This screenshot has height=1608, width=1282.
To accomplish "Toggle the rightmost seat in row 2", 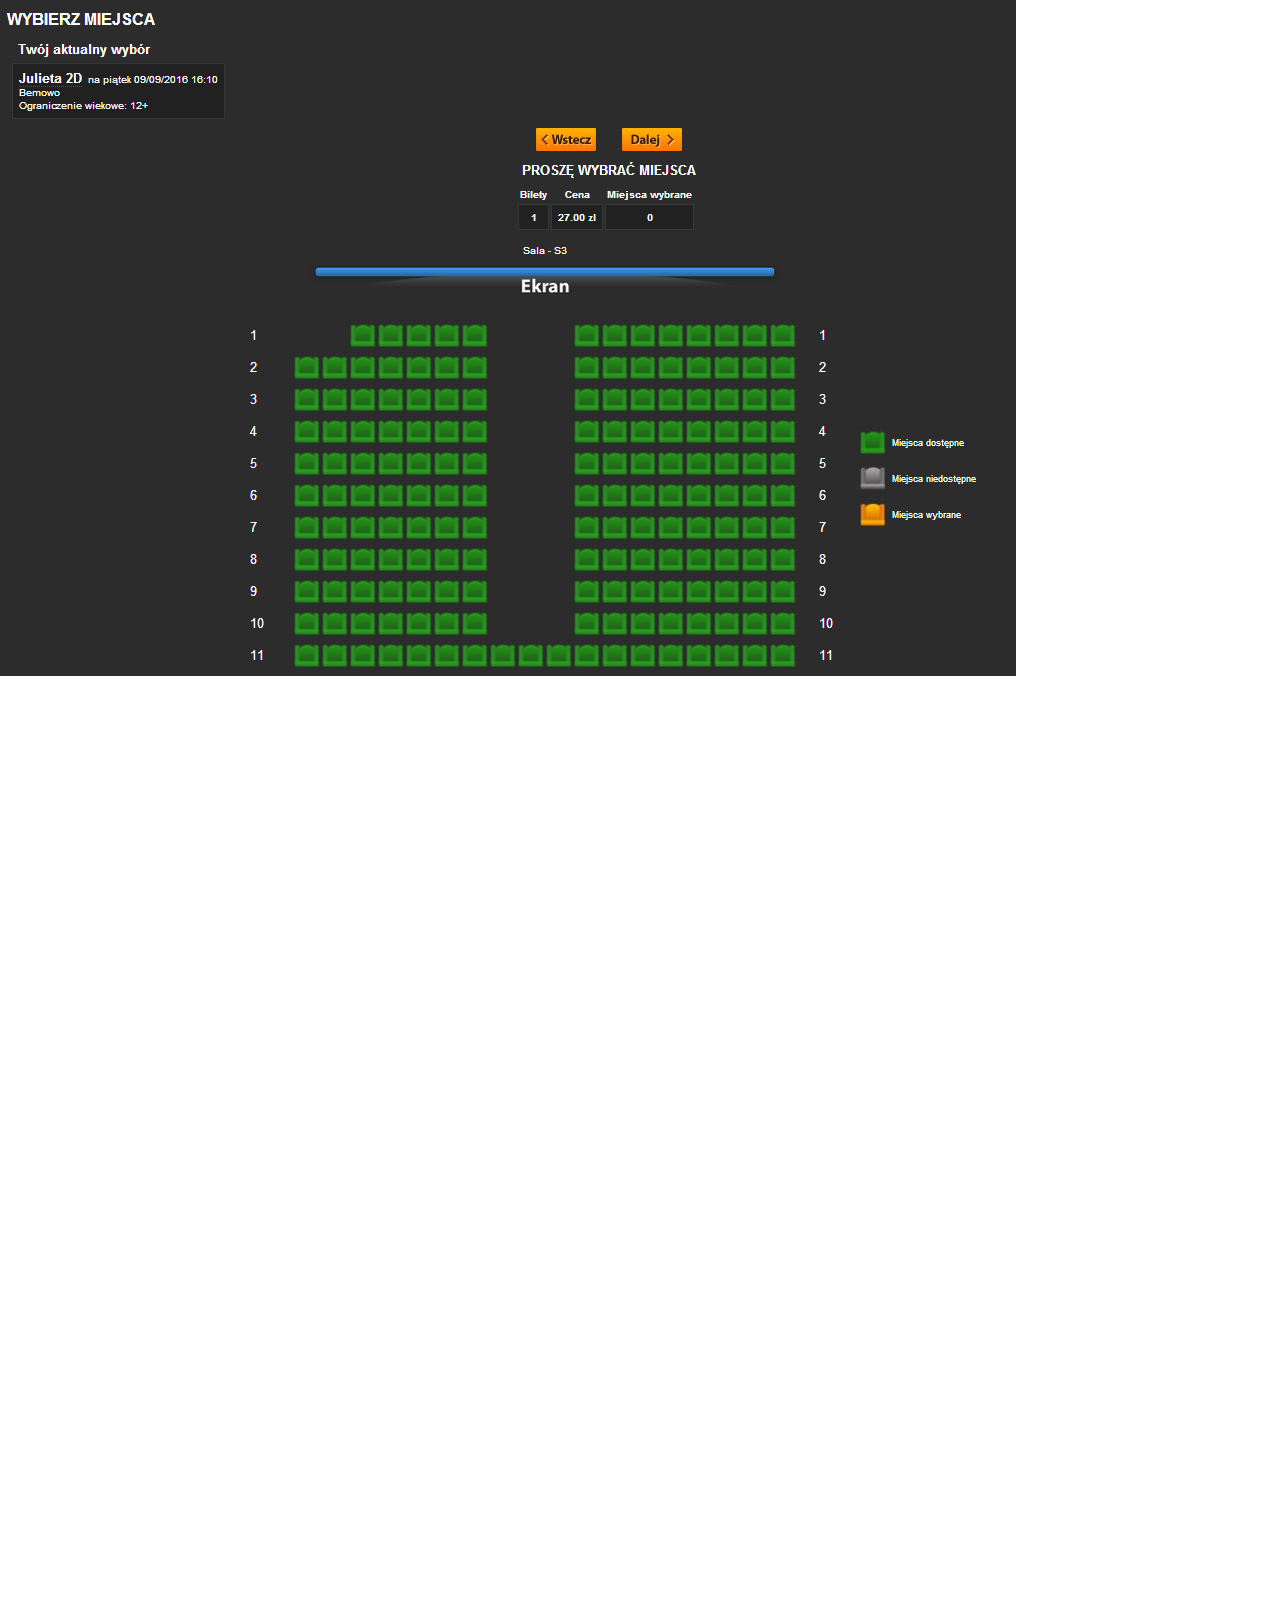I will pos(783,368).
